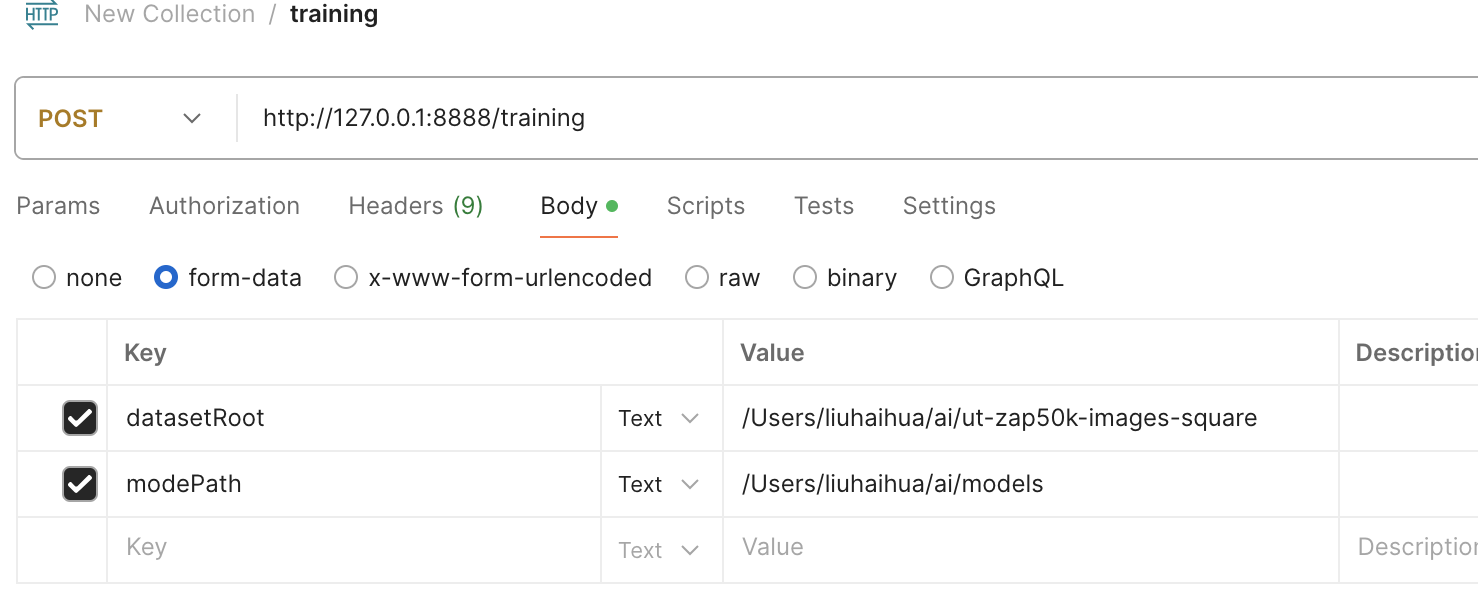
Task: Expand Text type dropdown for modePath
Action: coord(658,484)
